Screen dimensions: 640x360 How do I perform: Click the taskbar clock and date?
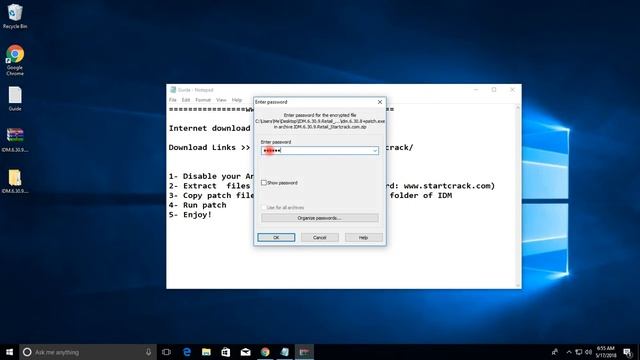pyautogui.click(x=605, y=352)
